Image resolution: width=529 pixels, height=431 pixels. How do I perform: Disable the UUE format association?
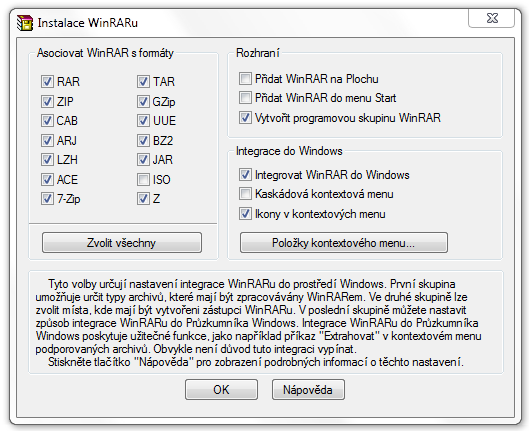pyautogui.click(x=143, y=120)
